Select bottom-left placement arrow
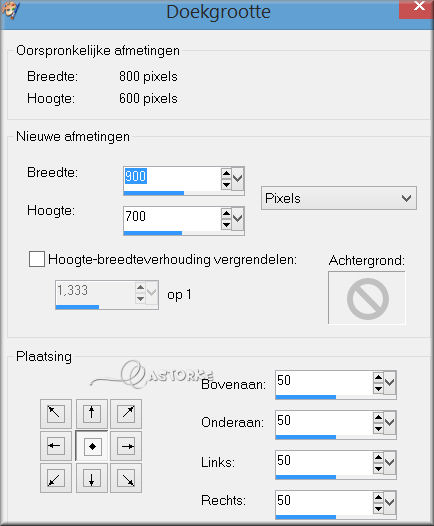This screenshot has height=526, width=434. 56,478
